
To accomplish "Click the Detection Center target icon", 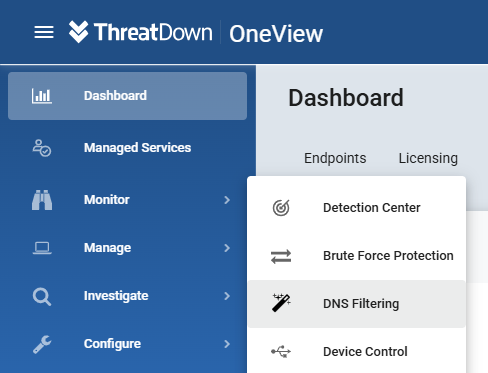I will (281, 208).
